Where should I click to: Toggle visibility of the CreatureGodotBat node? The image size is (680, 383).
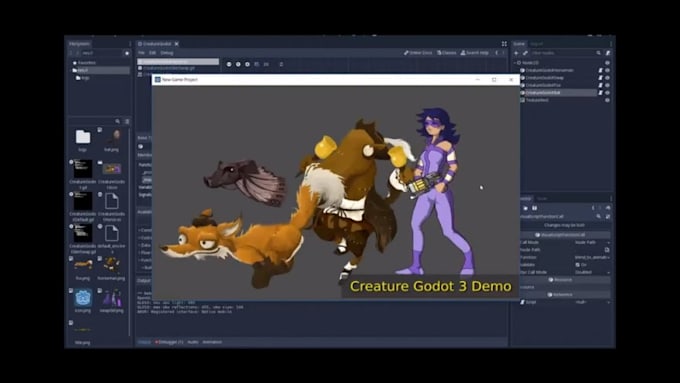click(607, 92)
